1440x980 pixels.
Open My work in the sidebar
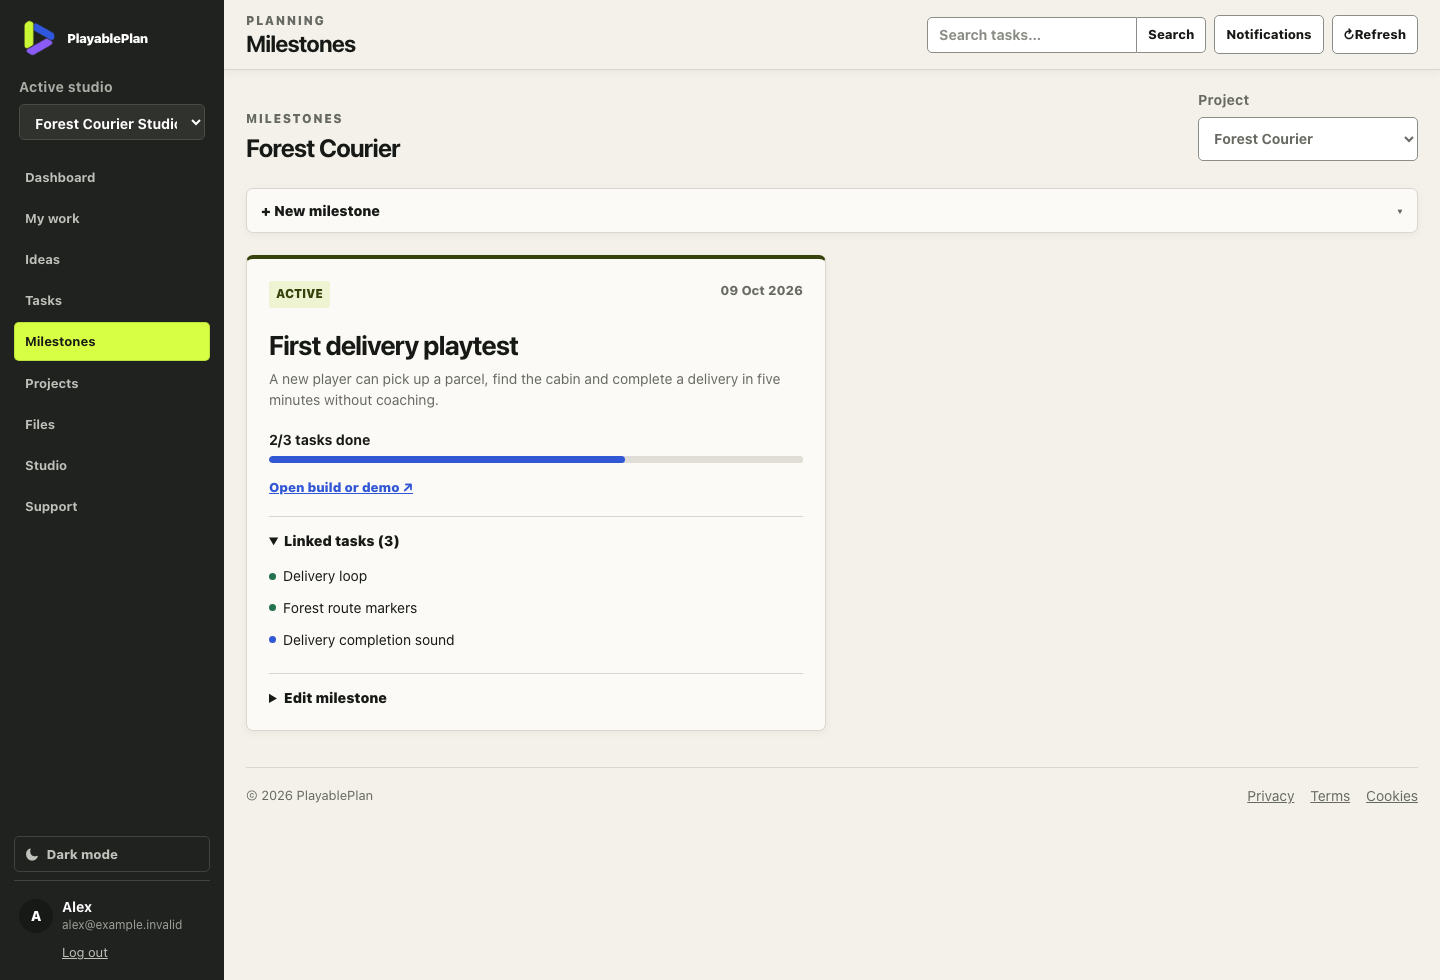pos(112,218)
